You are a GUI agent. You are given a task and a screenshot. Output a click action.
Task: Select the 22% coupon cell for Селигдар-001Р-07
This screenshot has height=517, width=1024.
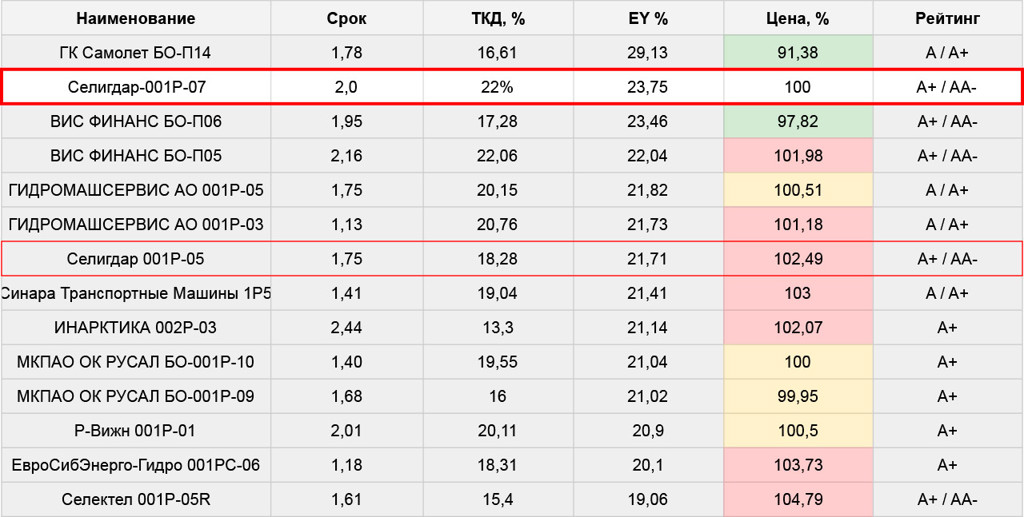(498, 87)
